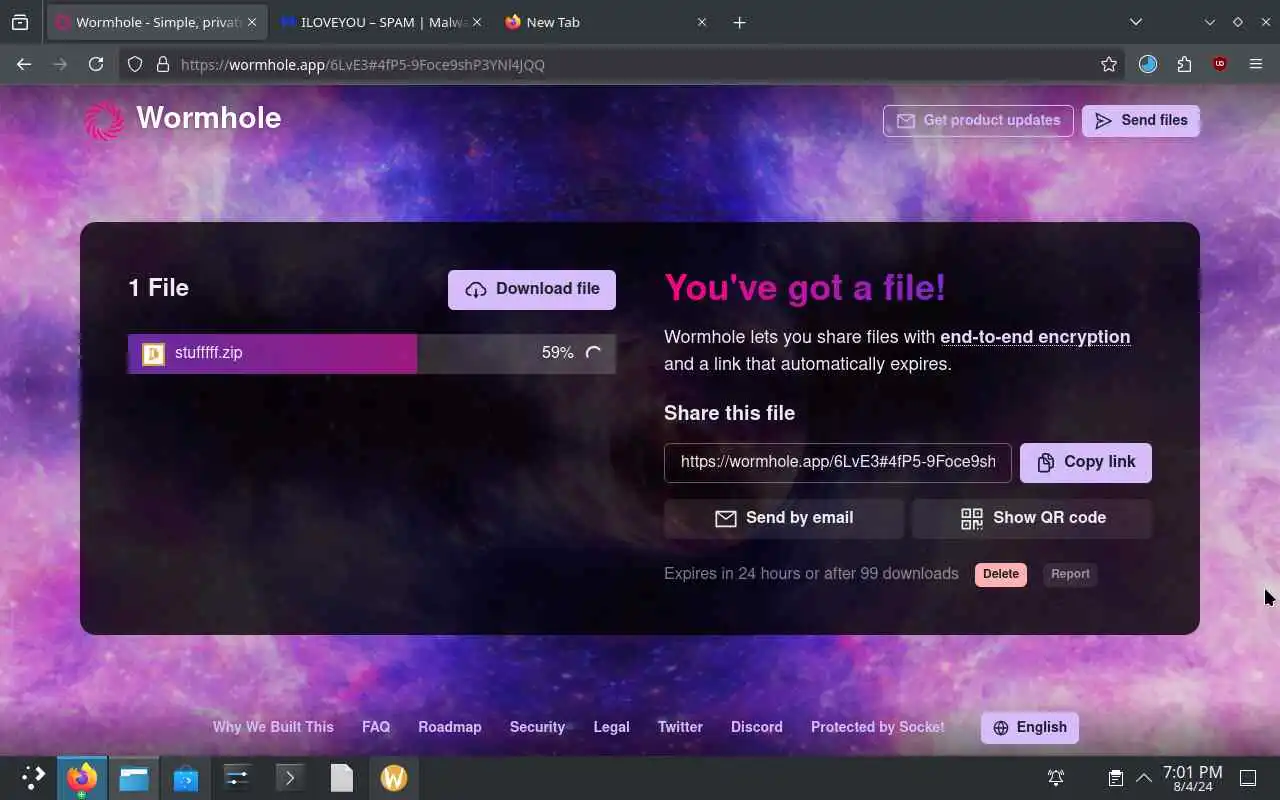Open the list all tabs dropdown

click(x=1135, y=22)
